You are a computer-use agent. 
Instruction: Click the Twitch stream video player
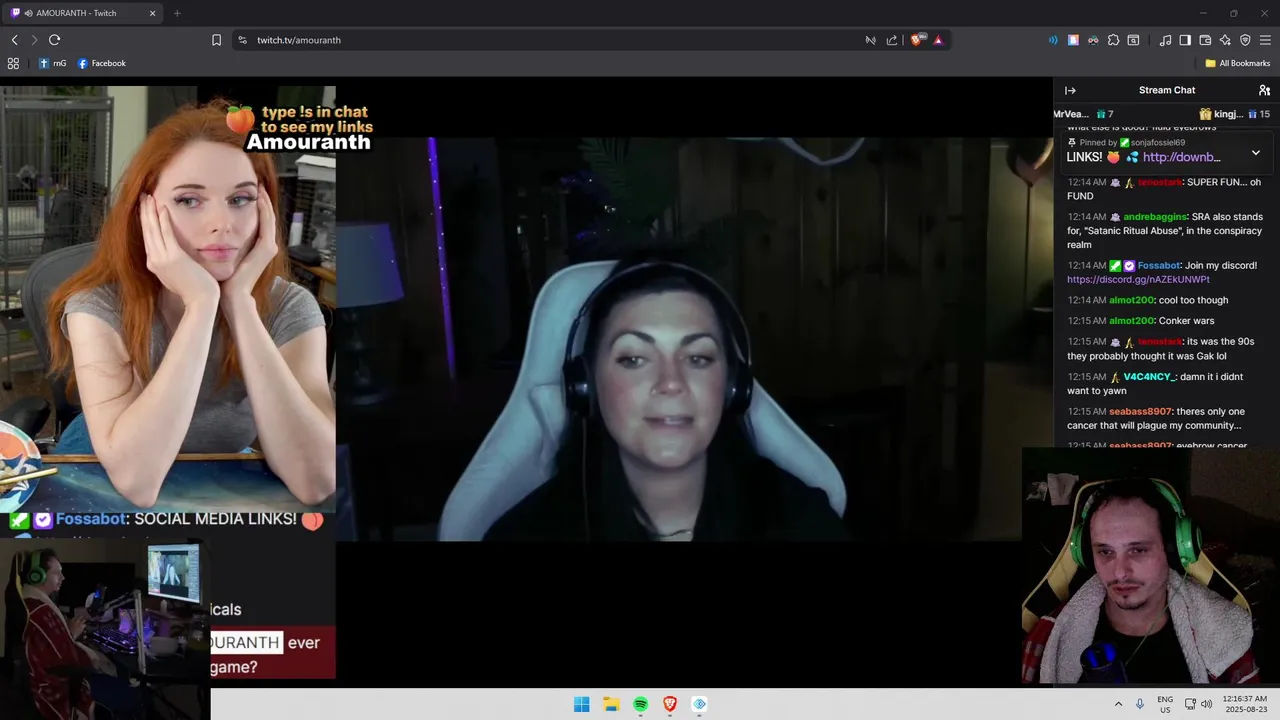coord(526,382)
